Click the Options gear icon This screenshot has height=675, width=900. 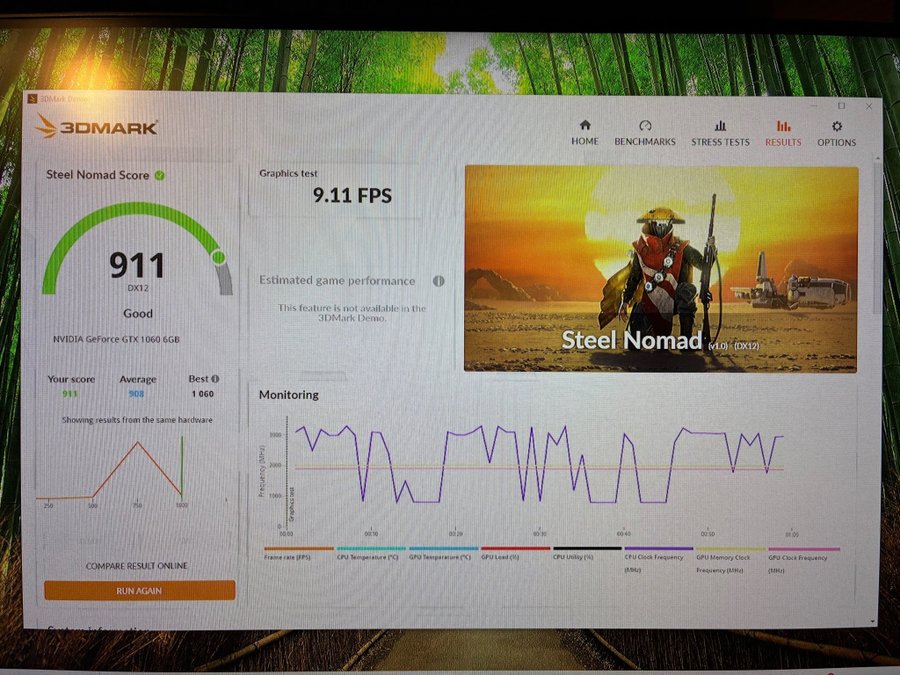(x=837, y=126)
